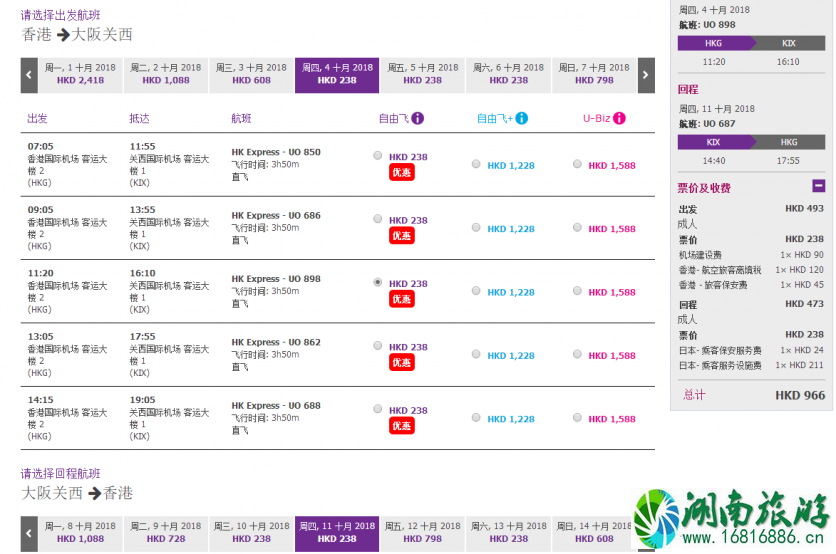Choose departure date 周六 6 十月 HKD 238
The width and height of the screenshot is (836, 554).
click(x=508, y=75)
